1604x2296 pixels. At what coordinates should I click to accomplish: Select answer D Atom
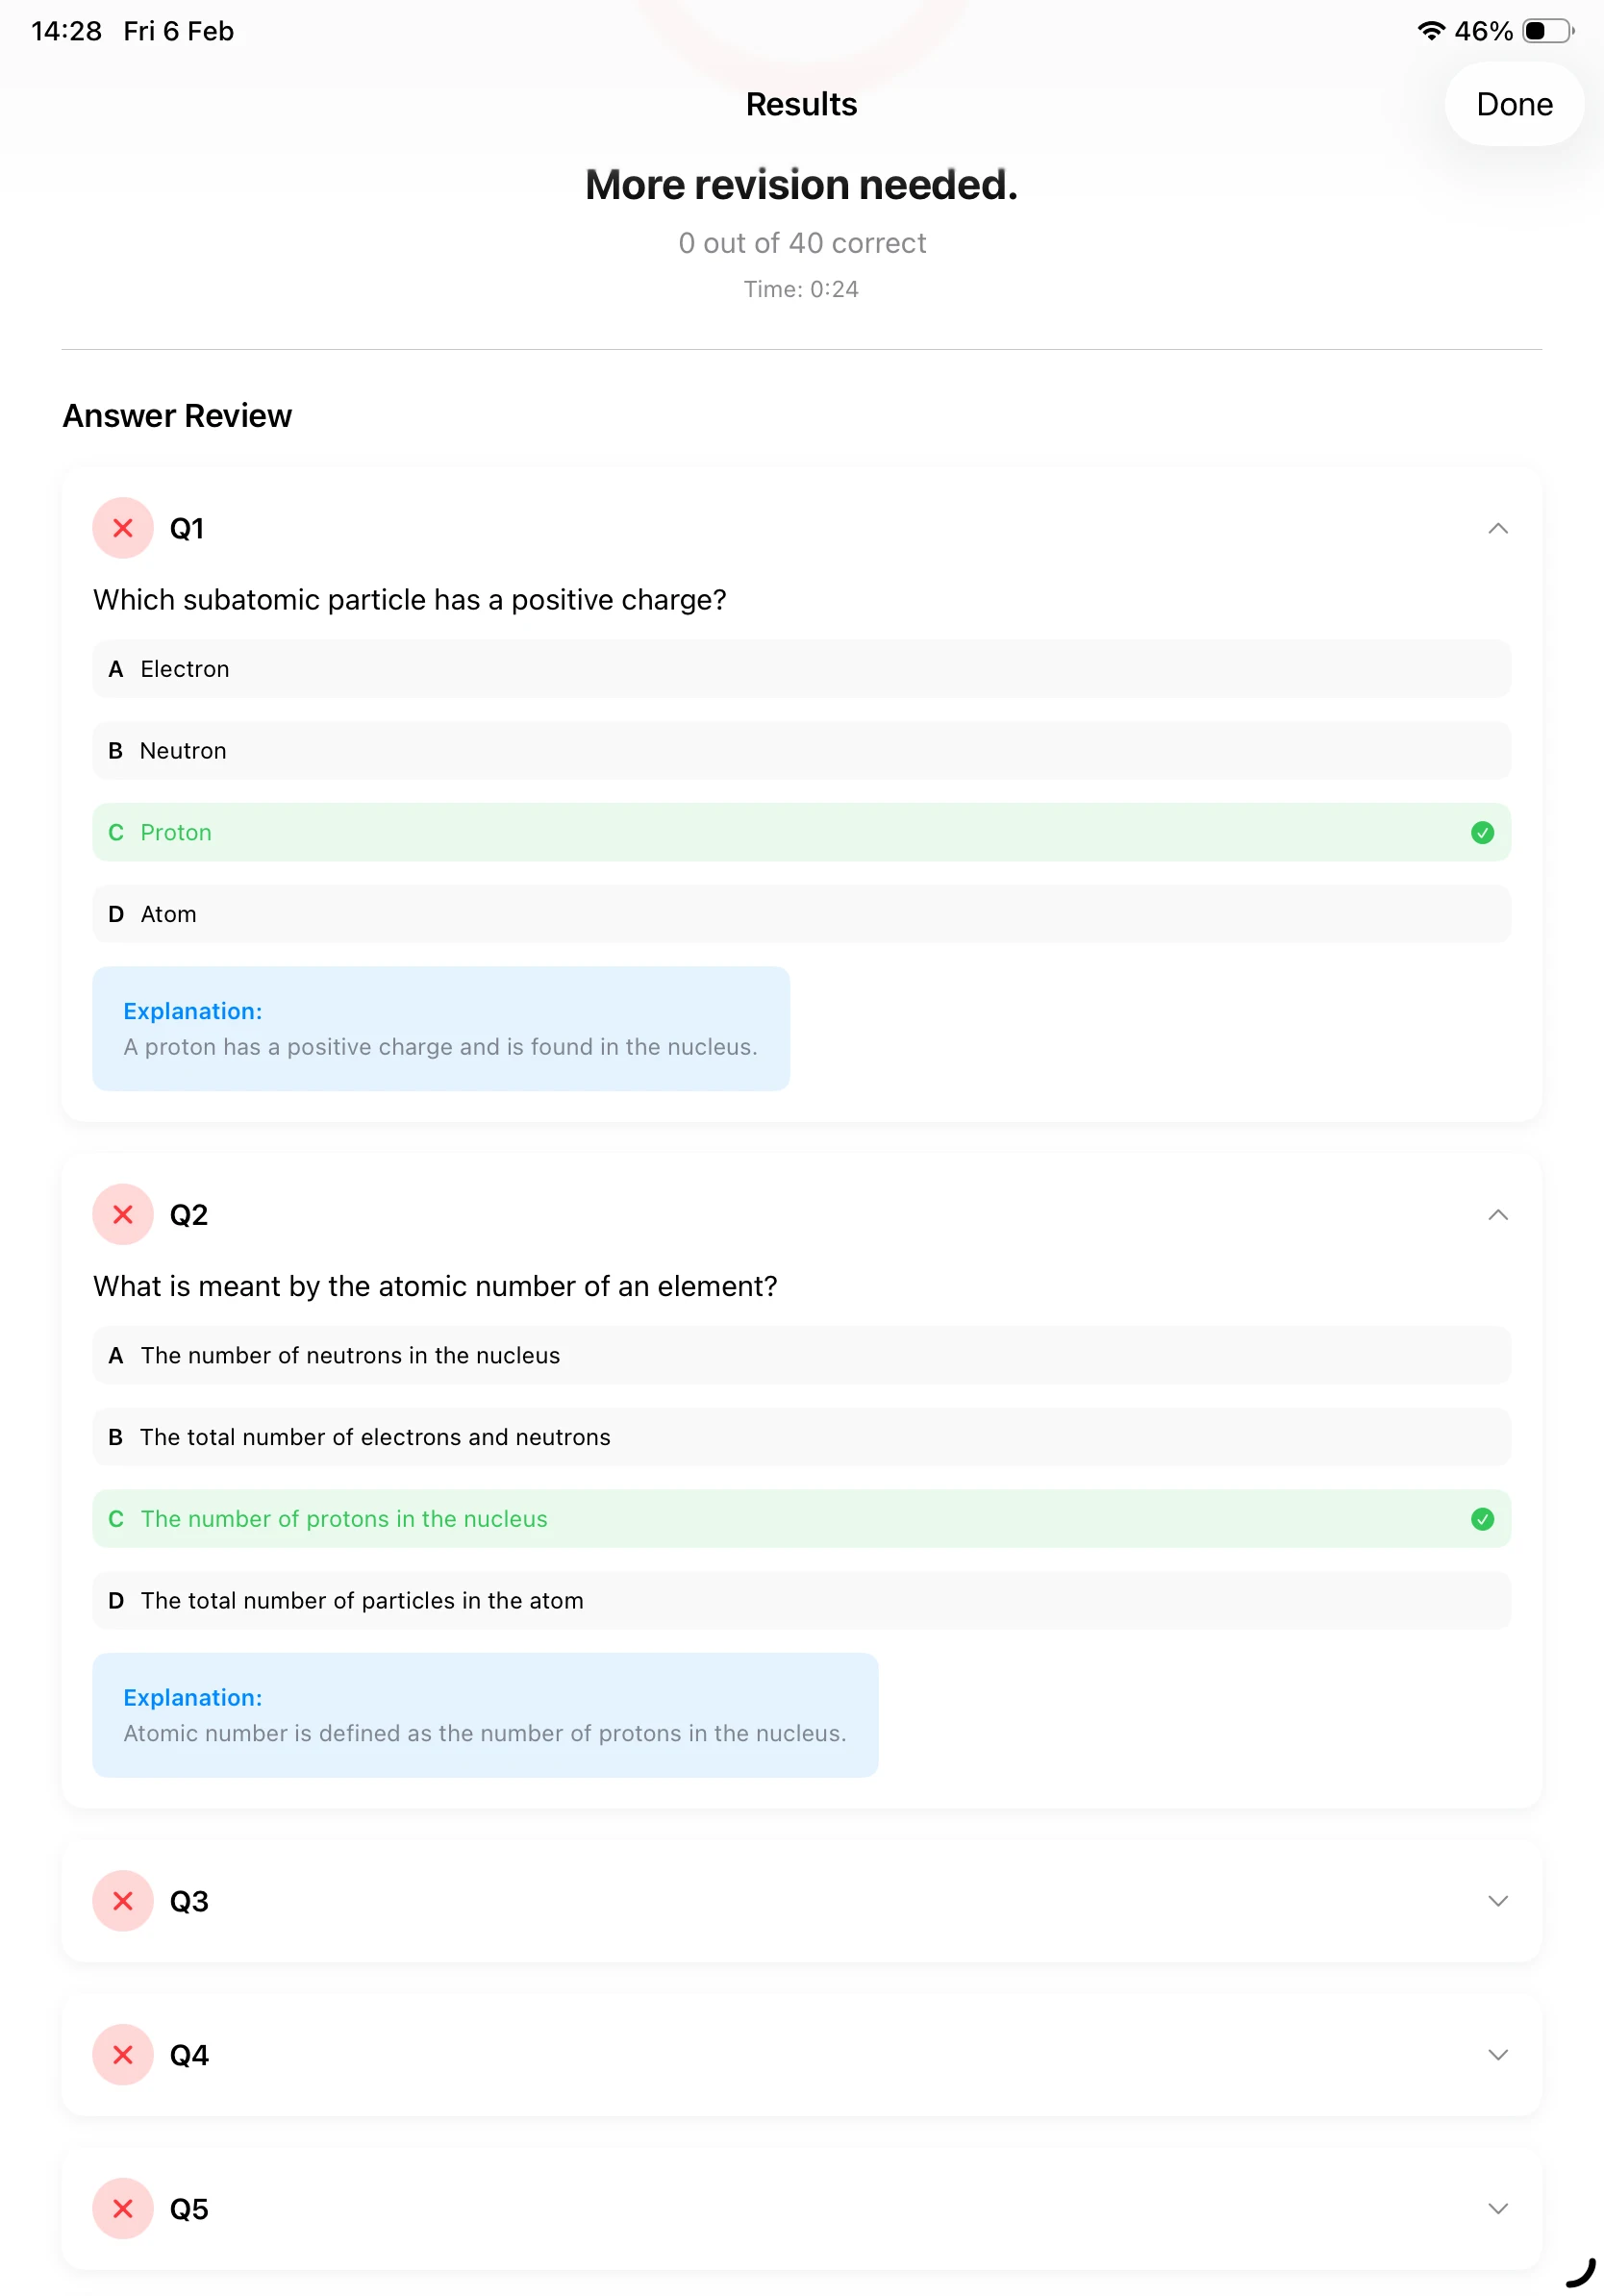(x=800, y=914)
